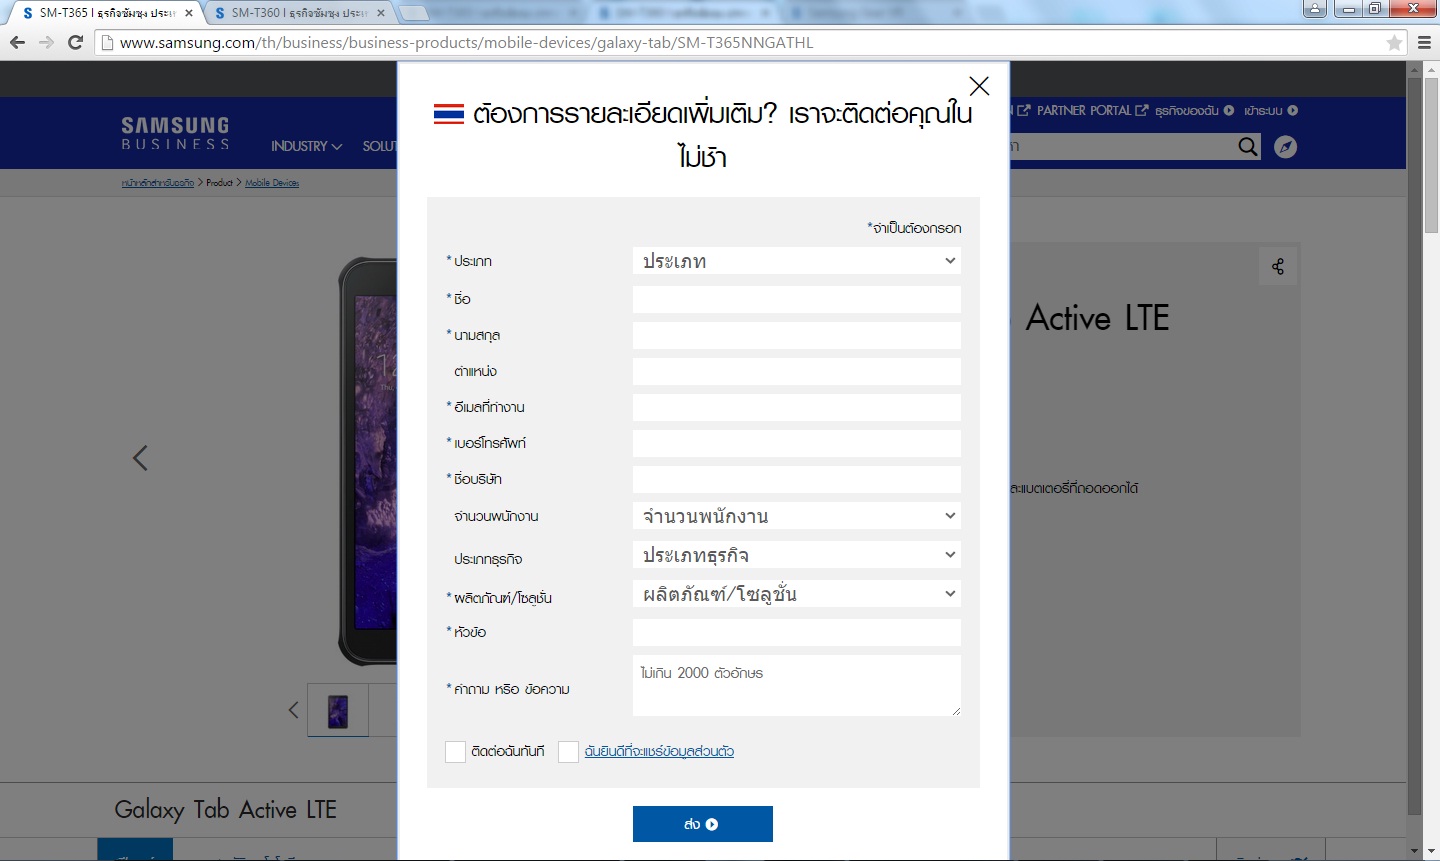The height and width of the screenshot is (861, 1440).
Task: Click the Chrome user profile icon
Action: pos(1315,9)
